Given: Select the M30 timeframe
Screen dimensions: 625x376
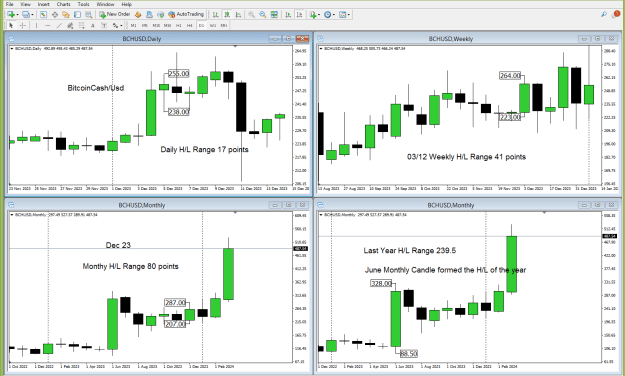Looking at the screenshot, I should point(167,25).
